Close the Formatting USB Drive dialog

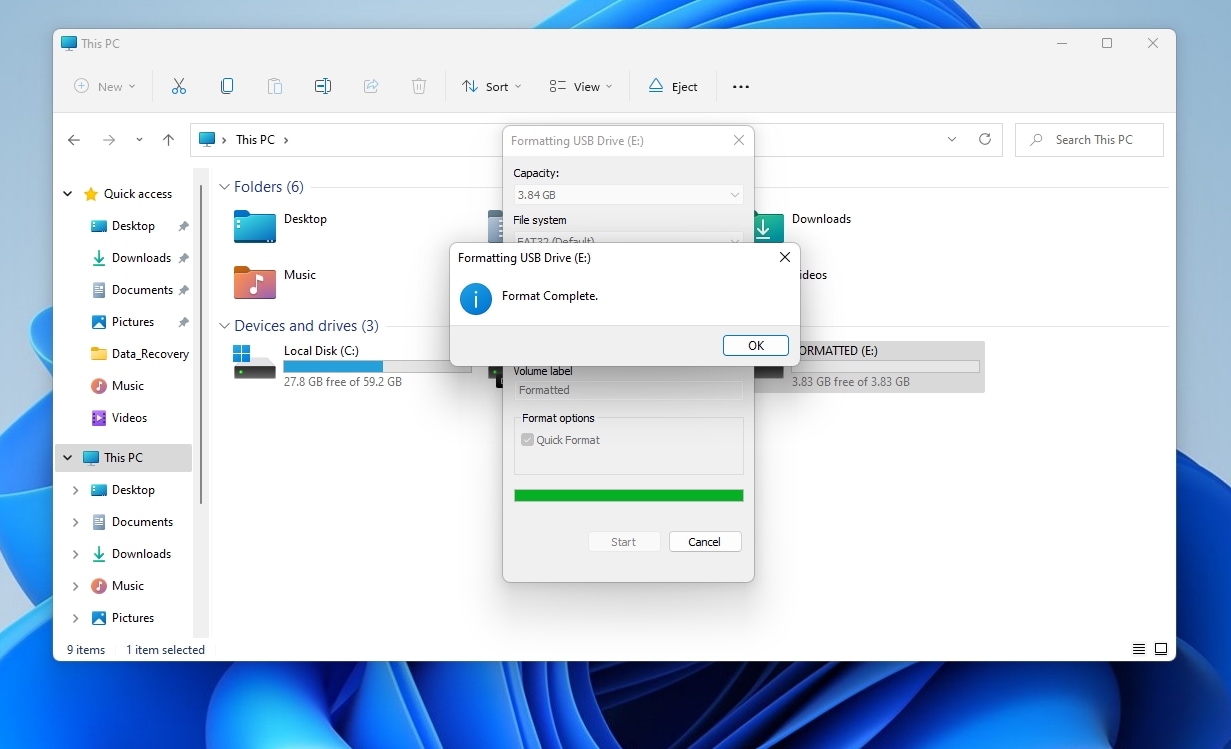739,141
